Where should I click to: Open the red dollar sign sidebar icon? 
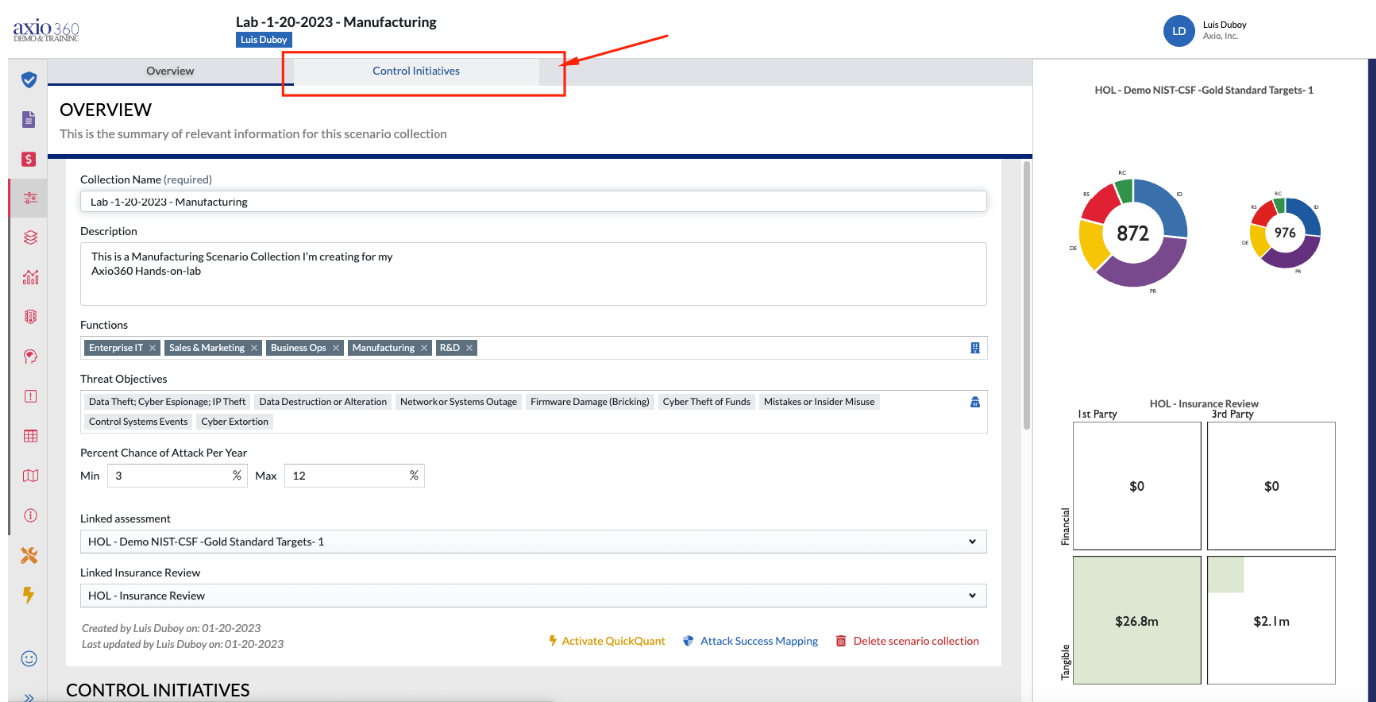click(x=29, y=159)
